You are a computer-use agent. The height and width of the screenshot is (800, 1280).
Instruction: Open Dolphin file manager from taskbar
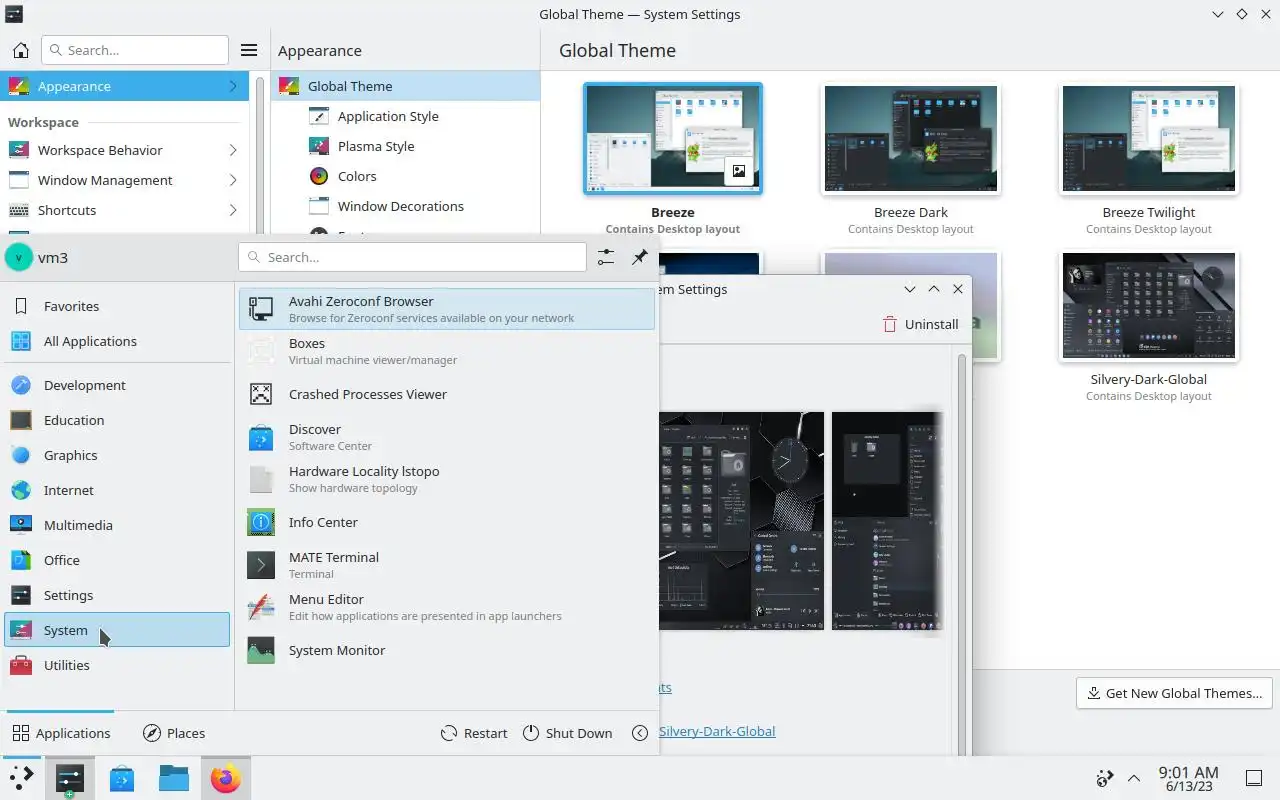174,778
